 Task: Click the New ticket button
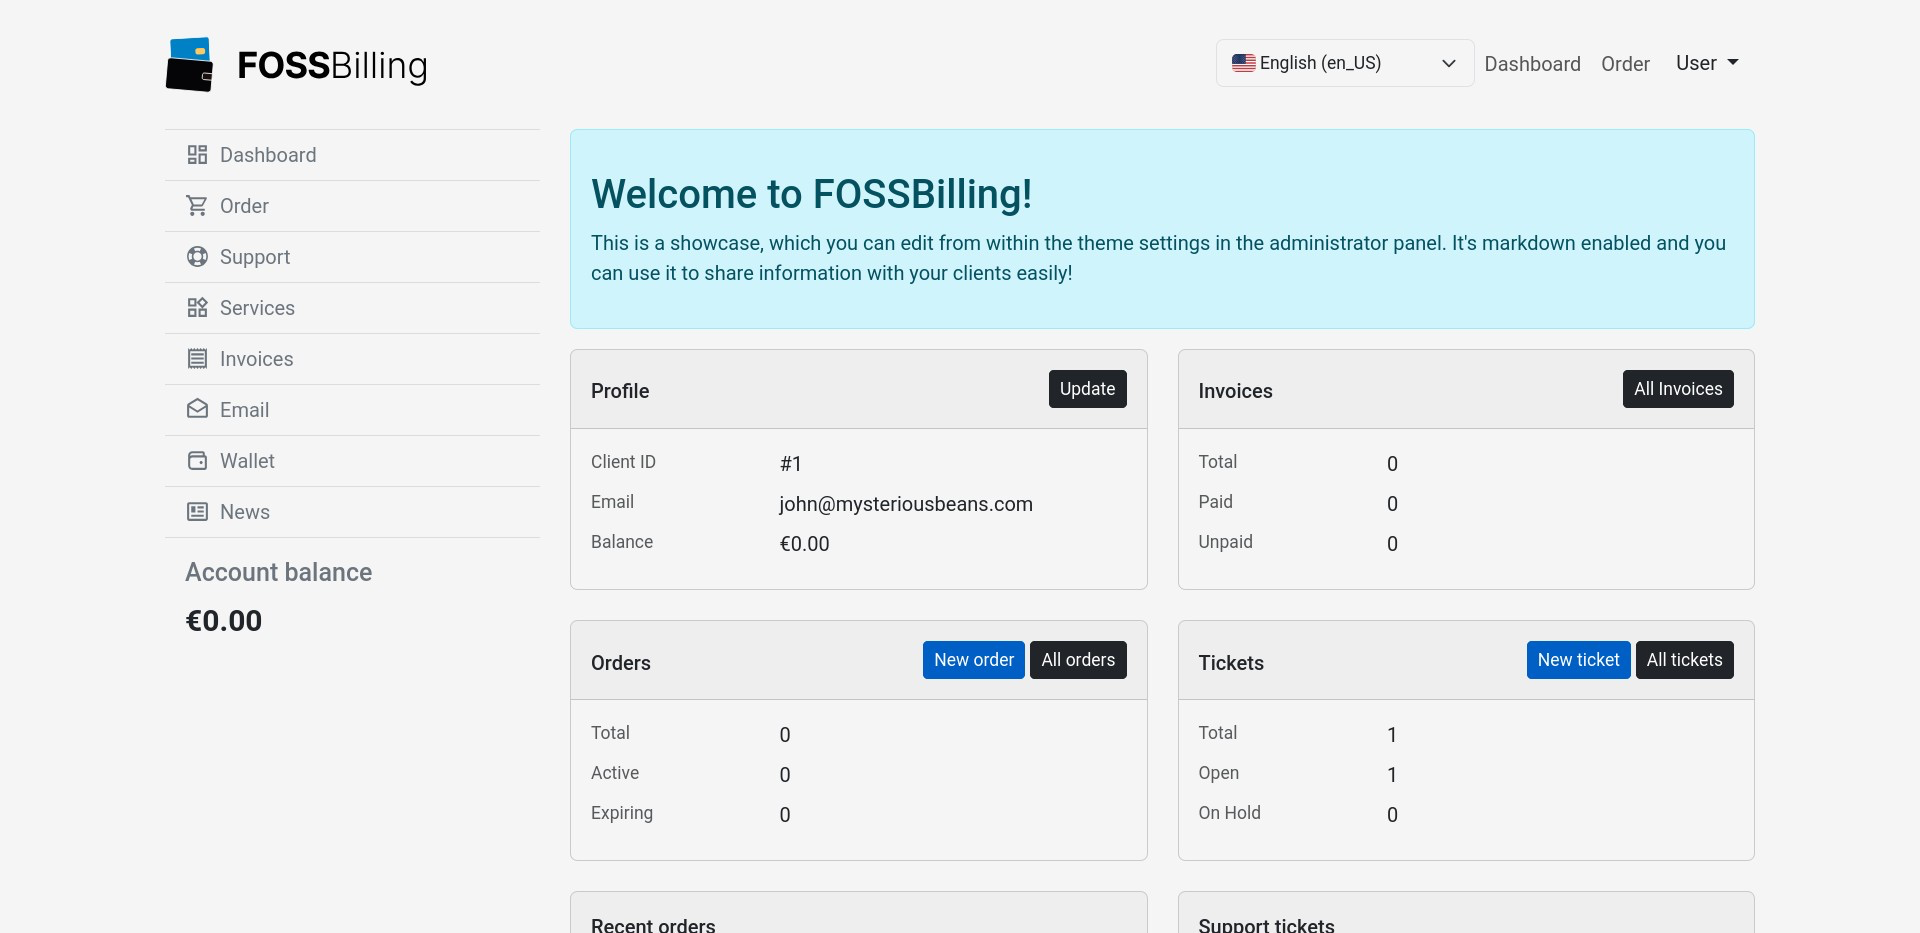click(x=1578, y=660)
